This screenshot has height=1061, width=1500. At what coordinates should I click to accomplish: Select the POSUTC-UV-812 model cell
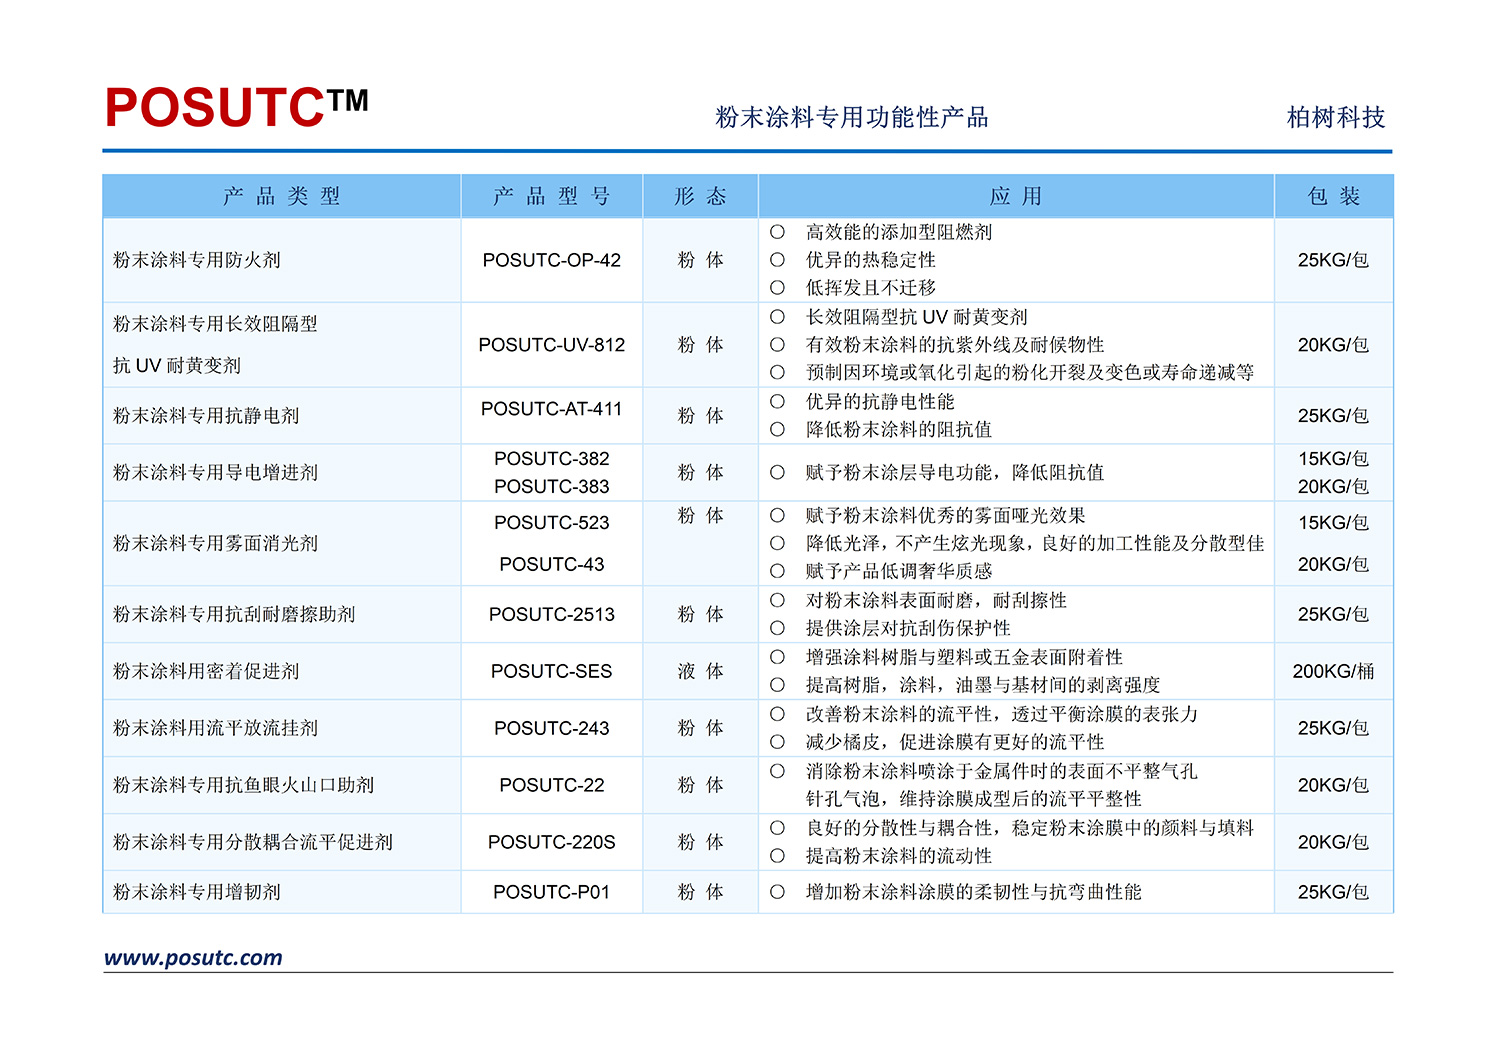(x=552, y=345)
